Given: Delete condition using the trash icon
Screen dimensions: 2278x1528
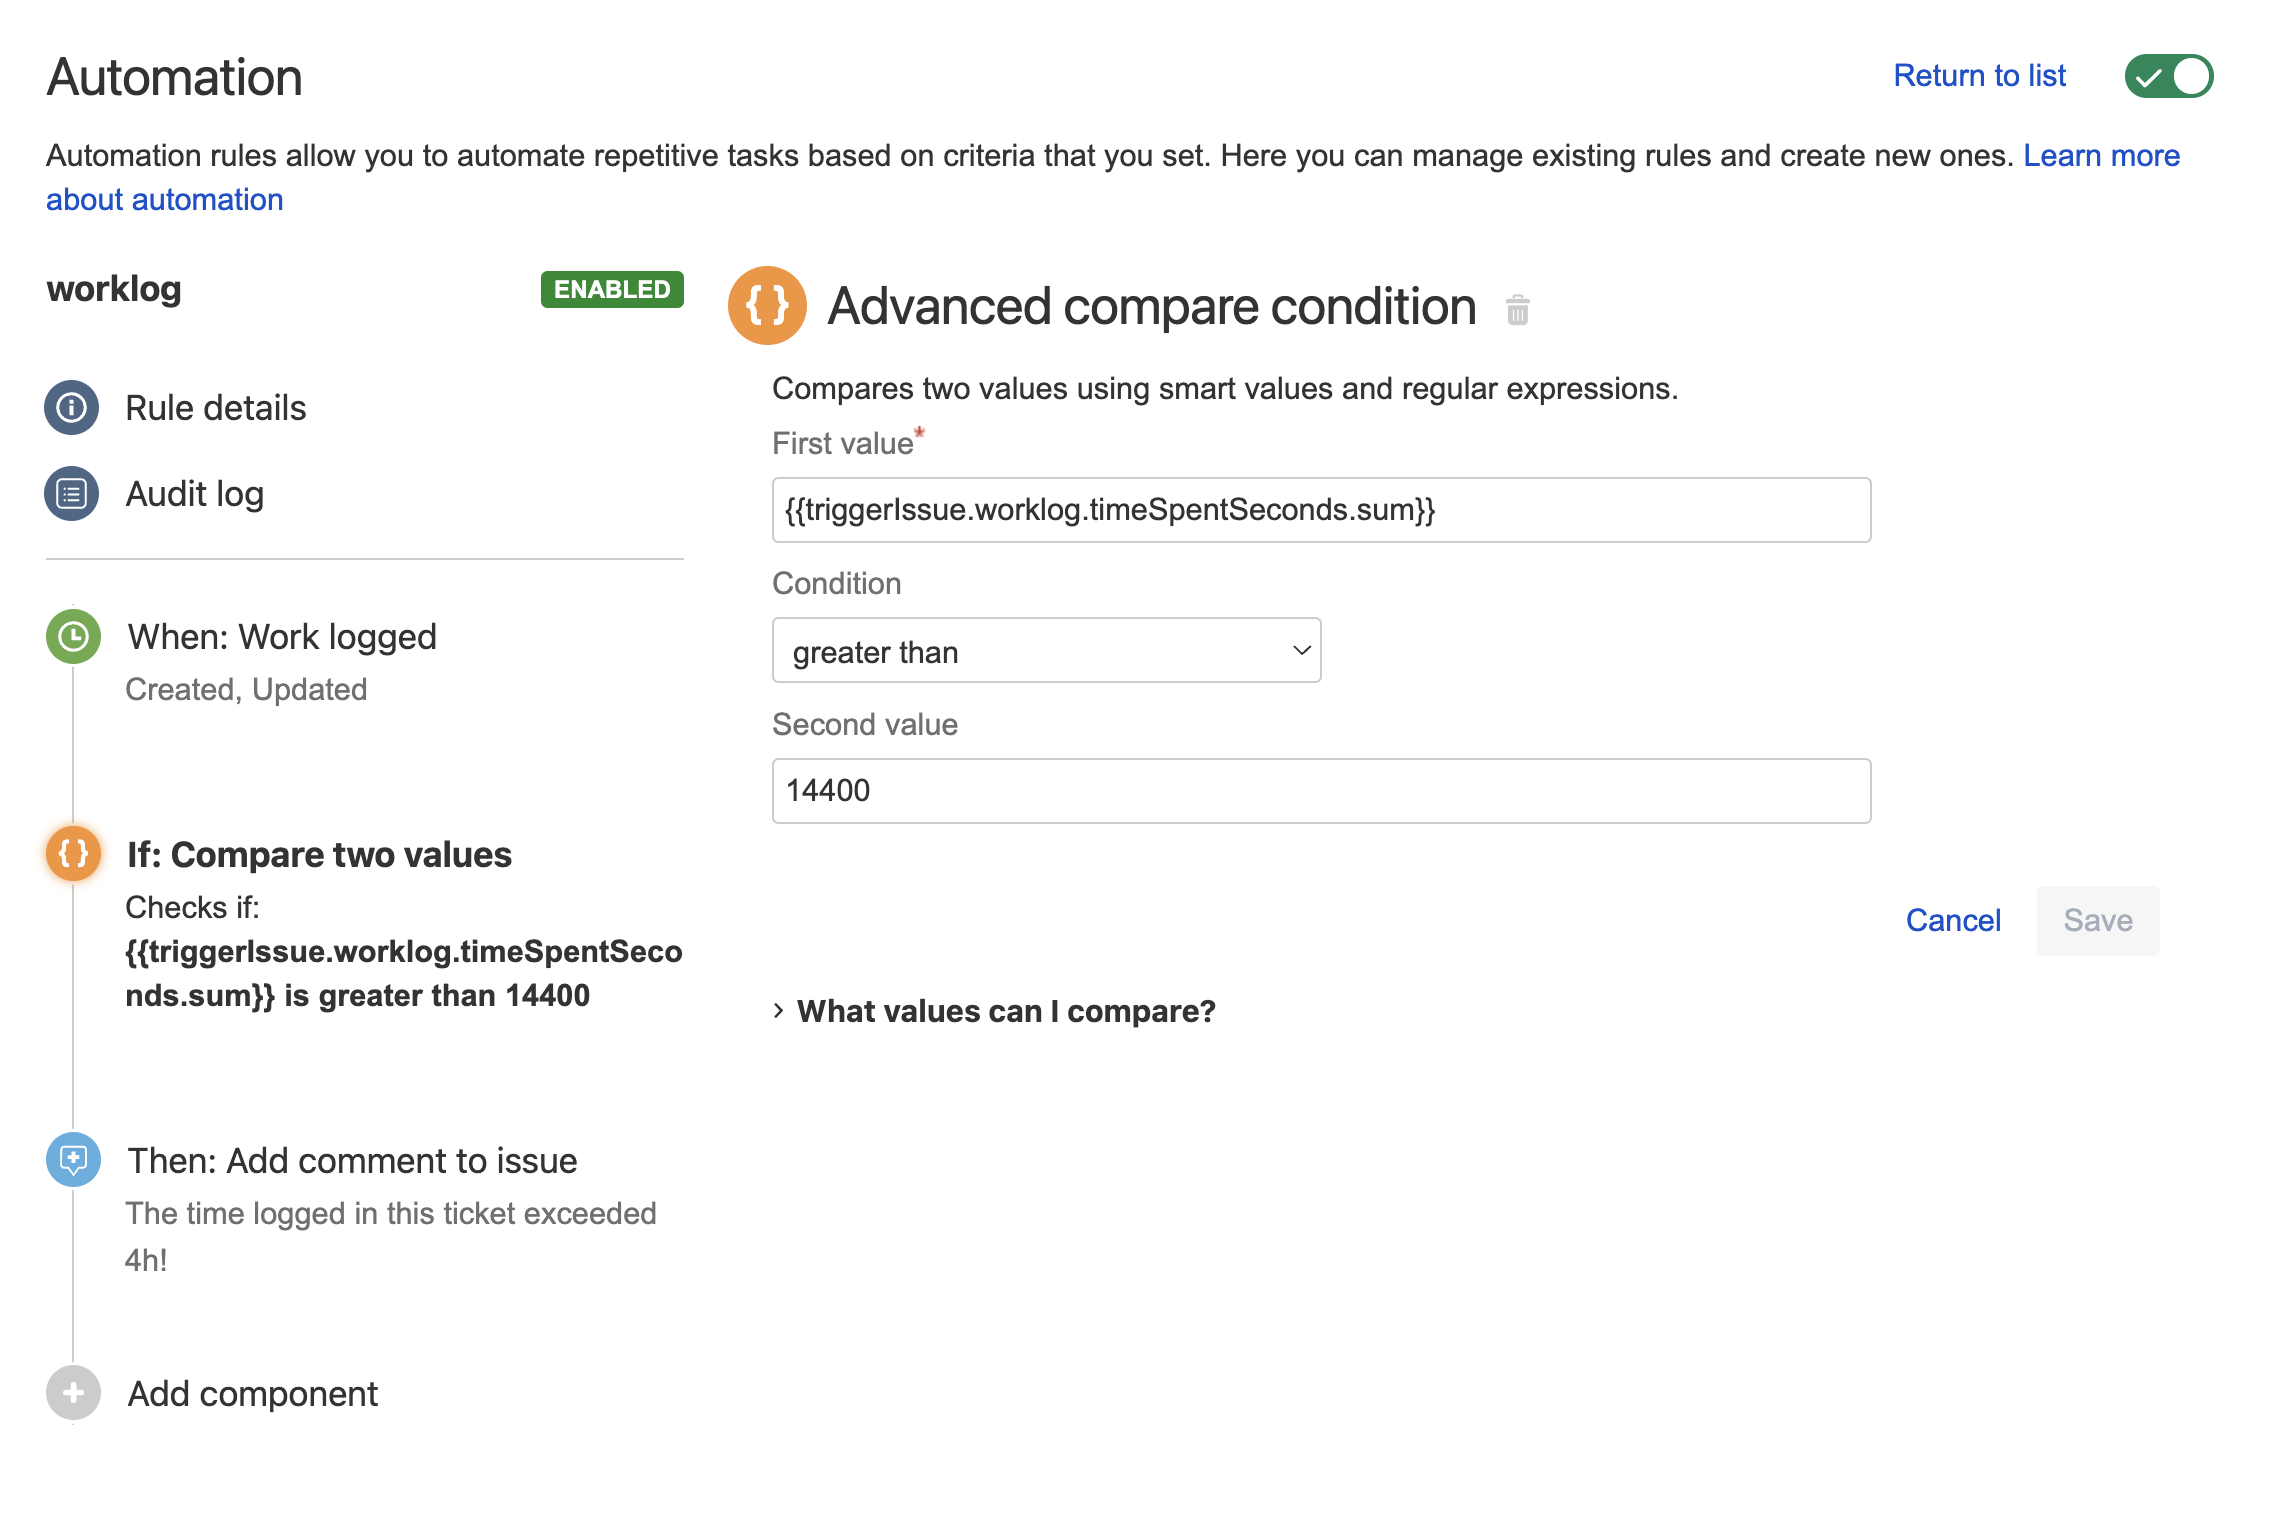Looking at the screenshot, I should (1517, 310).
